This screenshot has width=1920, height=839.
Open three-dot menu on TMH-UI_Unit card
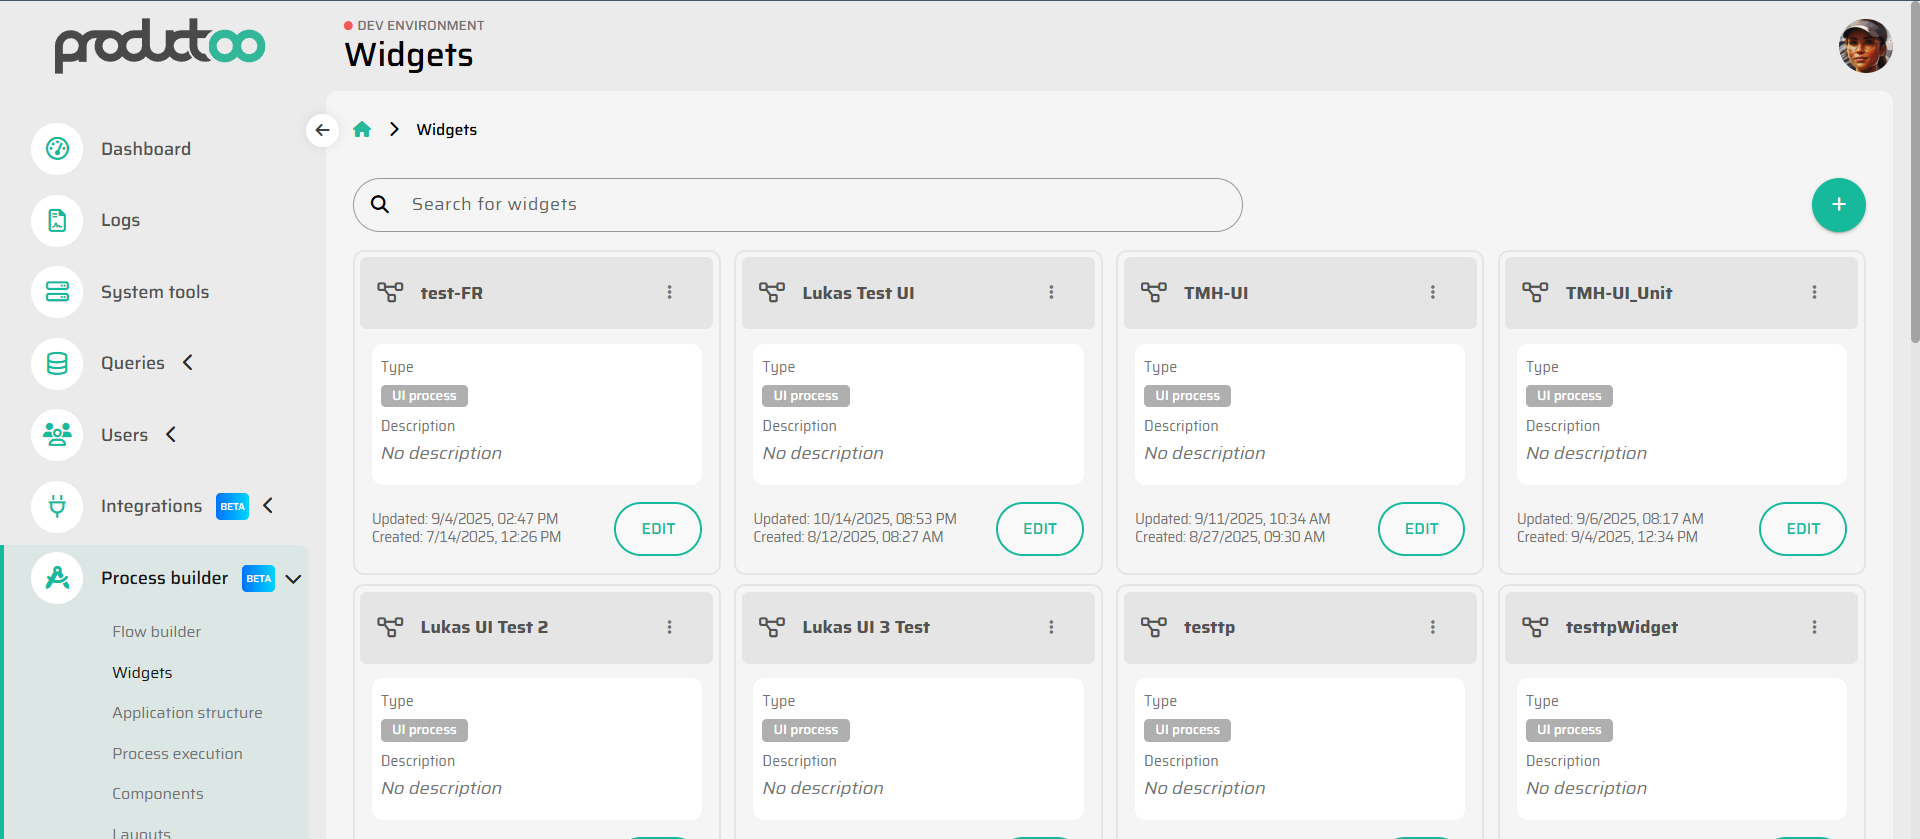[1814, 293]
